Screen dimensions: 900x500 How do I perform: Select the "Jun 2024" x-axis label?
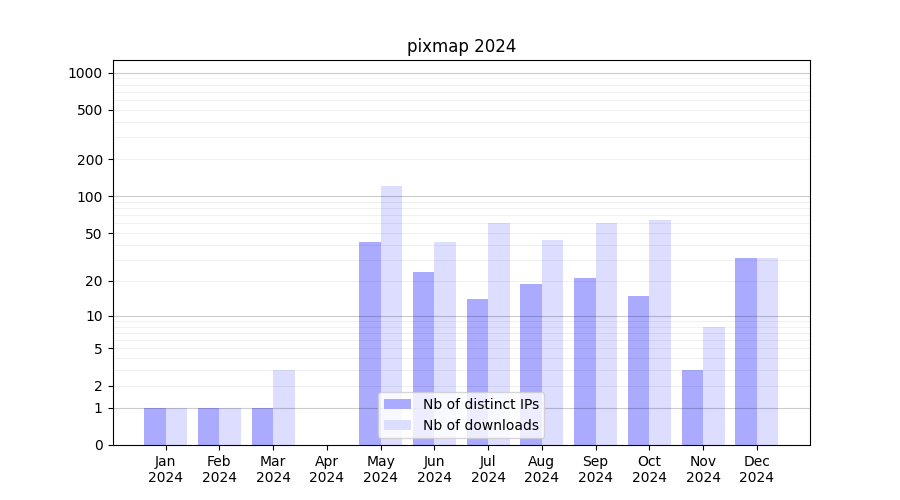point(434,469)
